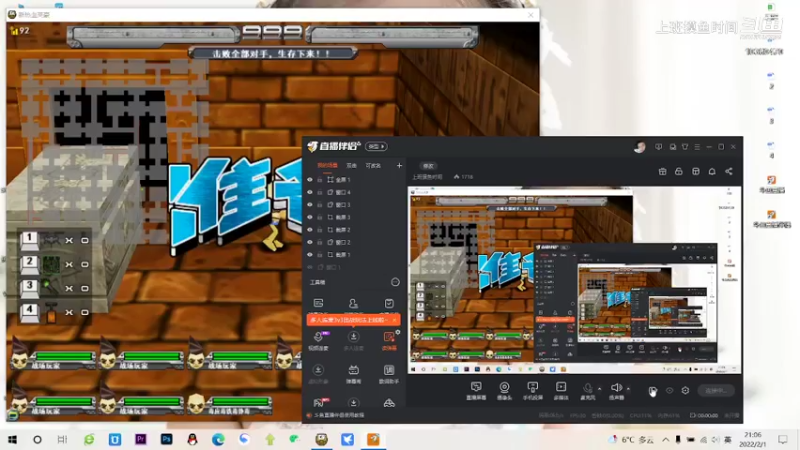The image size is (800, 450).
Task: Open the video beauty tool
Action: tap(318, 340)
